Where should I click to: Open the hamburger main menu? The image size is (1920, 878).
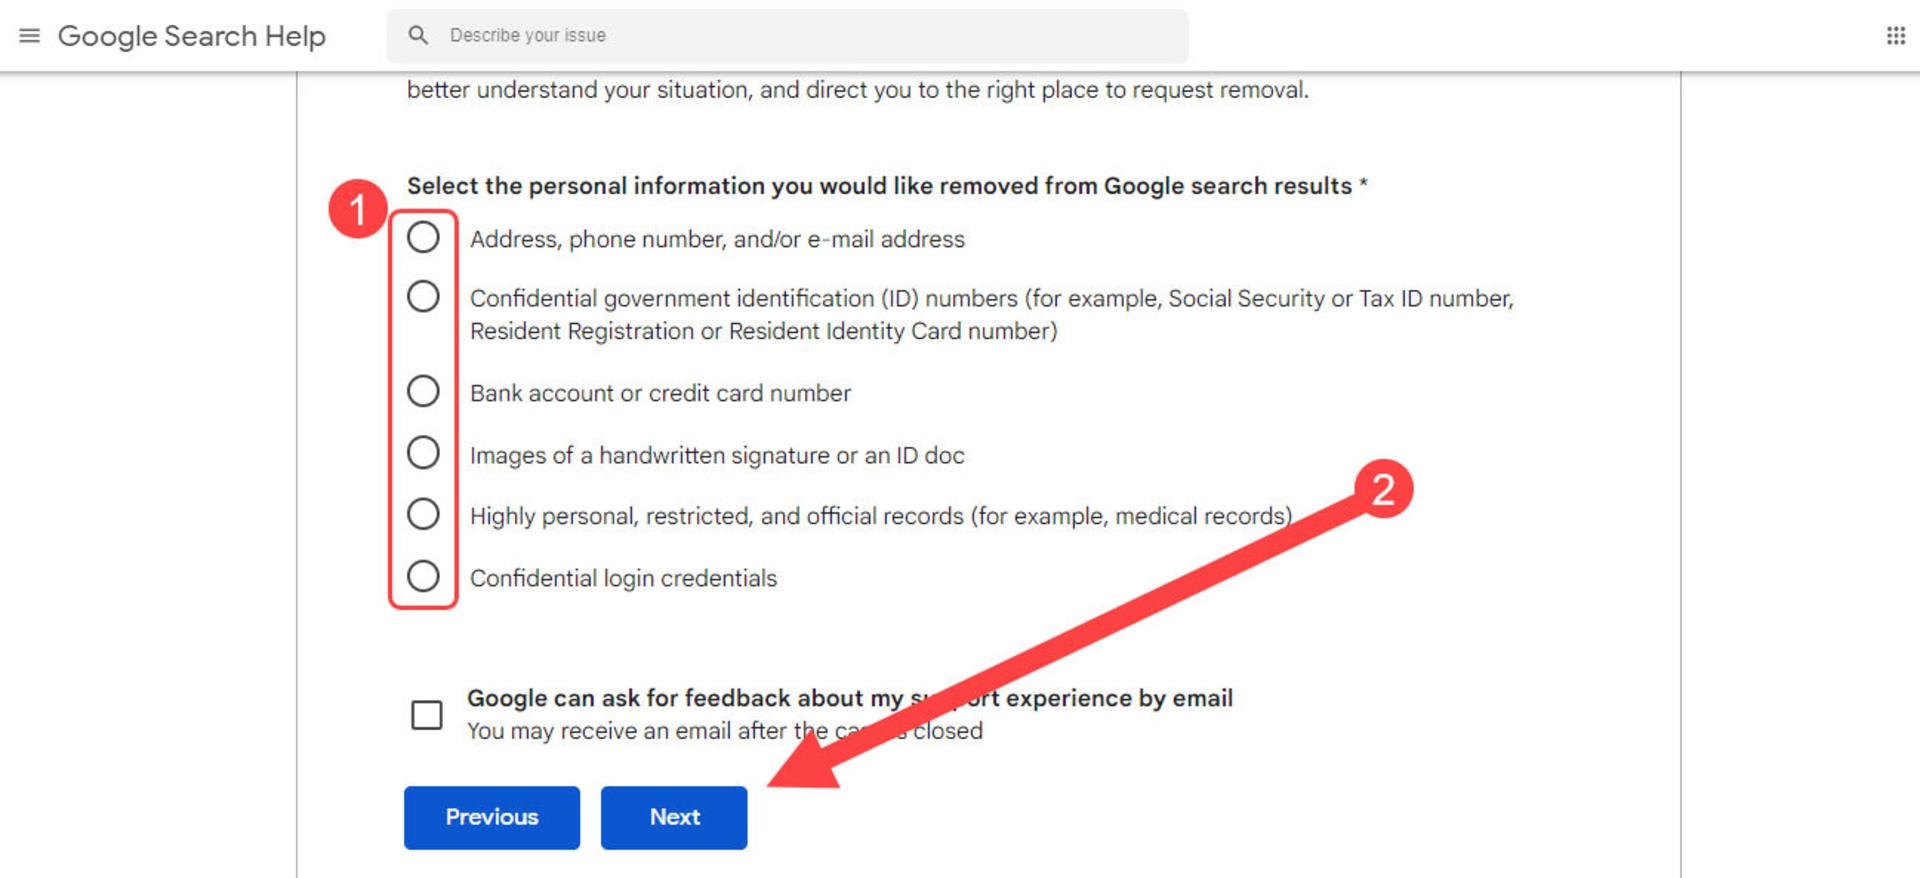pyautogui.click(x=30, y=36)
